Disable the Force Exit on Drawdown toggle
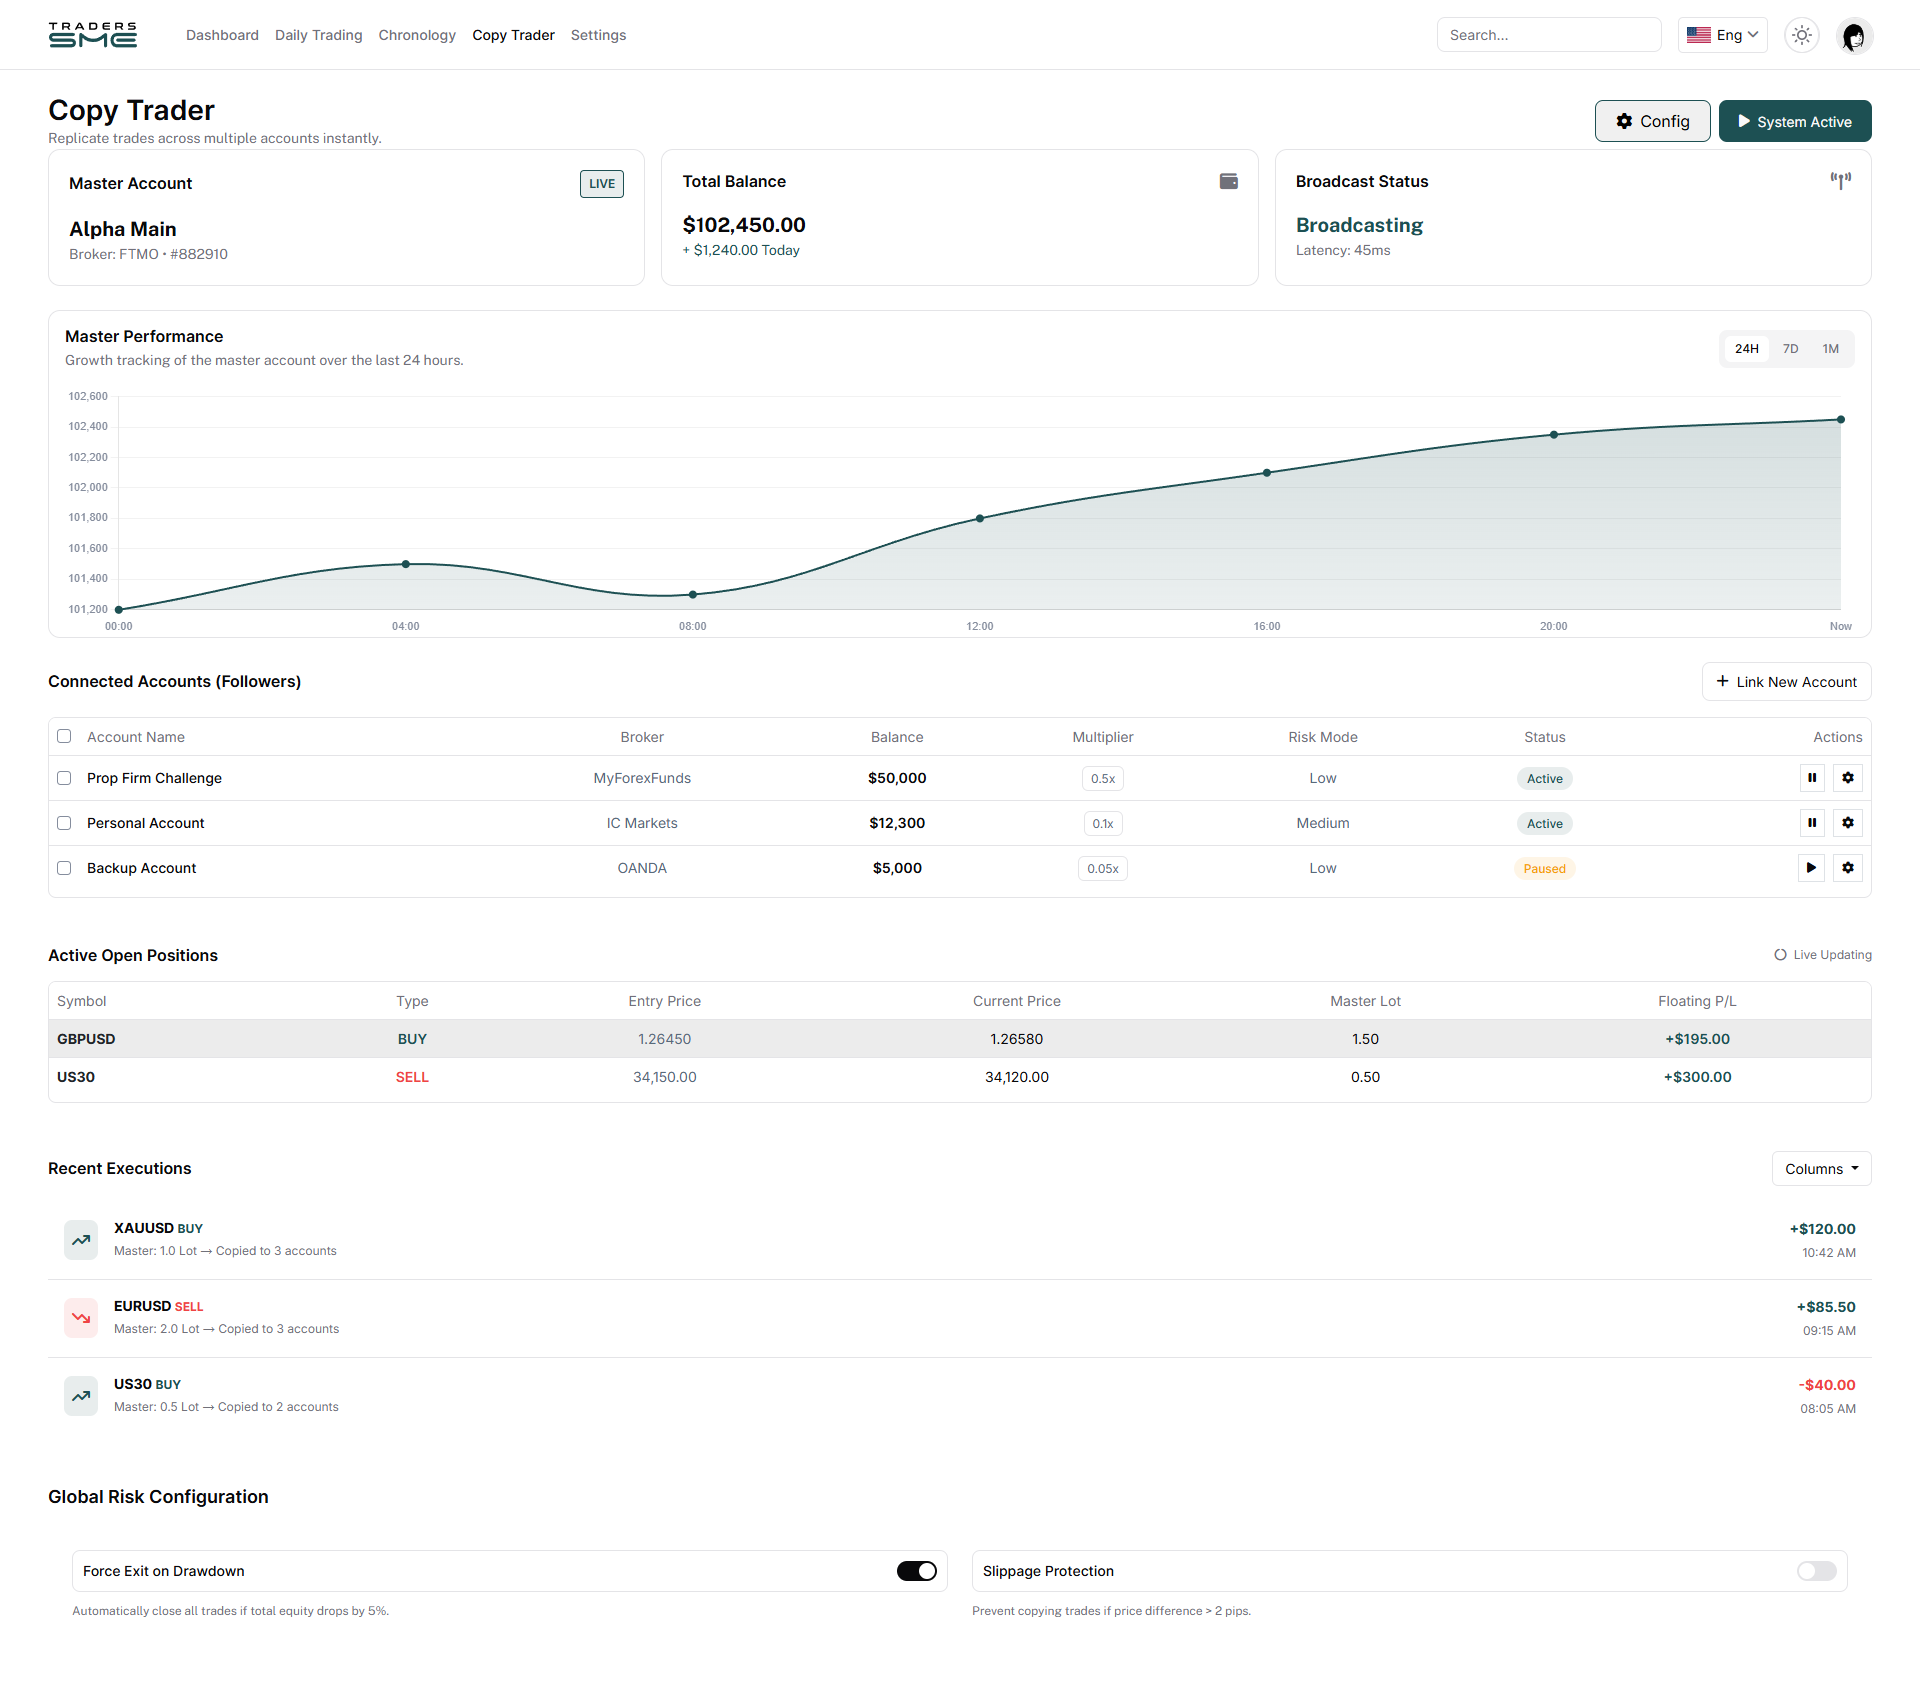Screen dimensions: 1920x1684 pyautogui.click(x=916, y=1570)
